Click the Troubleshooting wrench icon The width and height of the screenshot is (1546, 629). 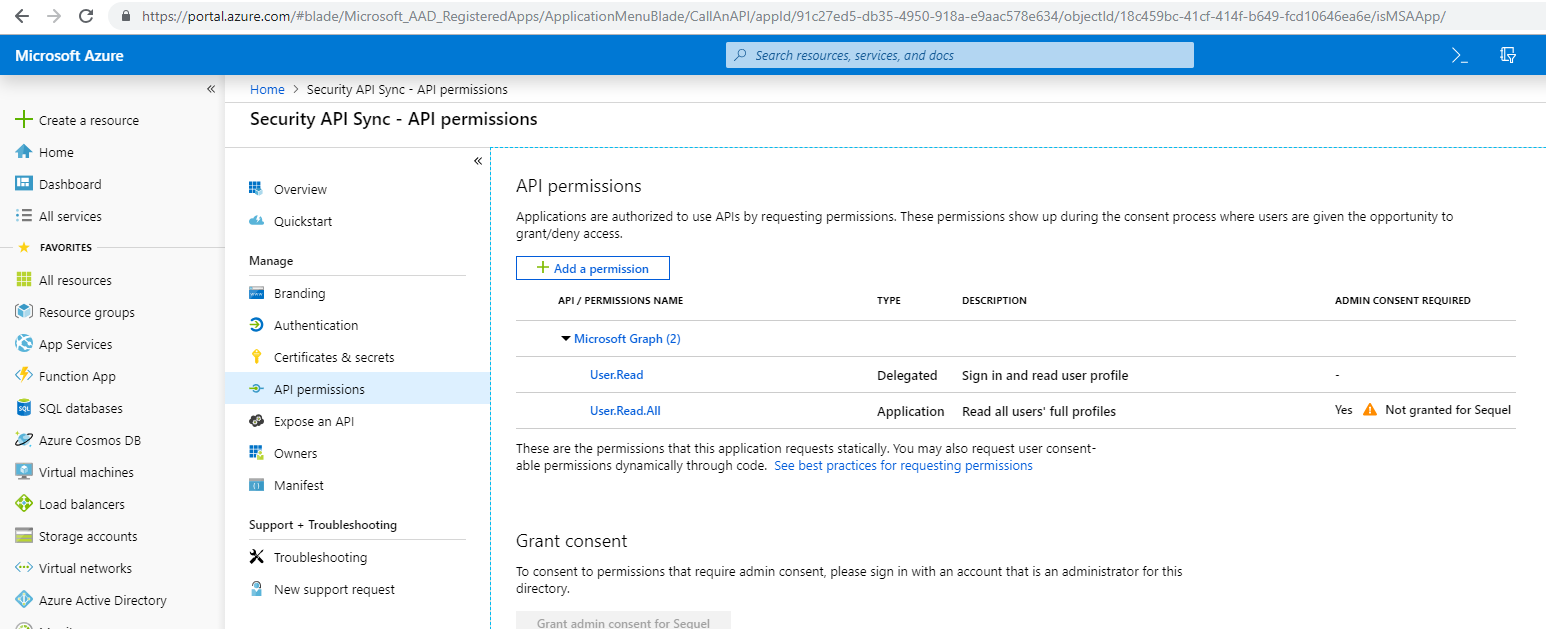(x=256, y=557)
